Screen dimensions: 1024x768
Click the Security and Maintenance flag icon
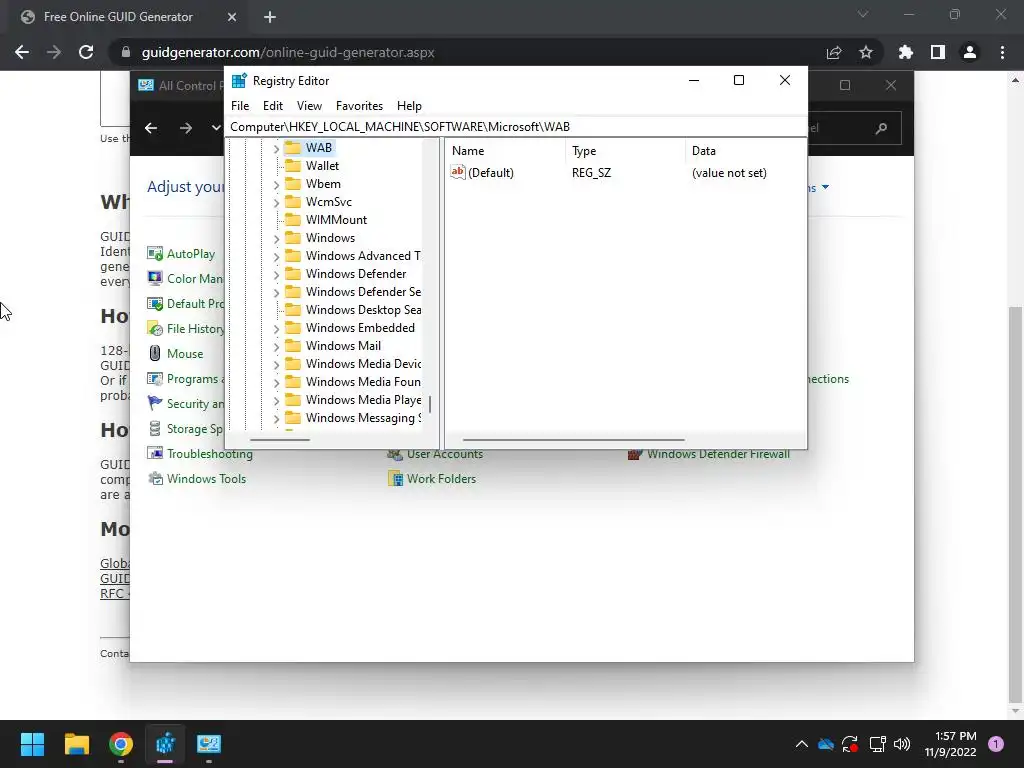pos(155,404)
